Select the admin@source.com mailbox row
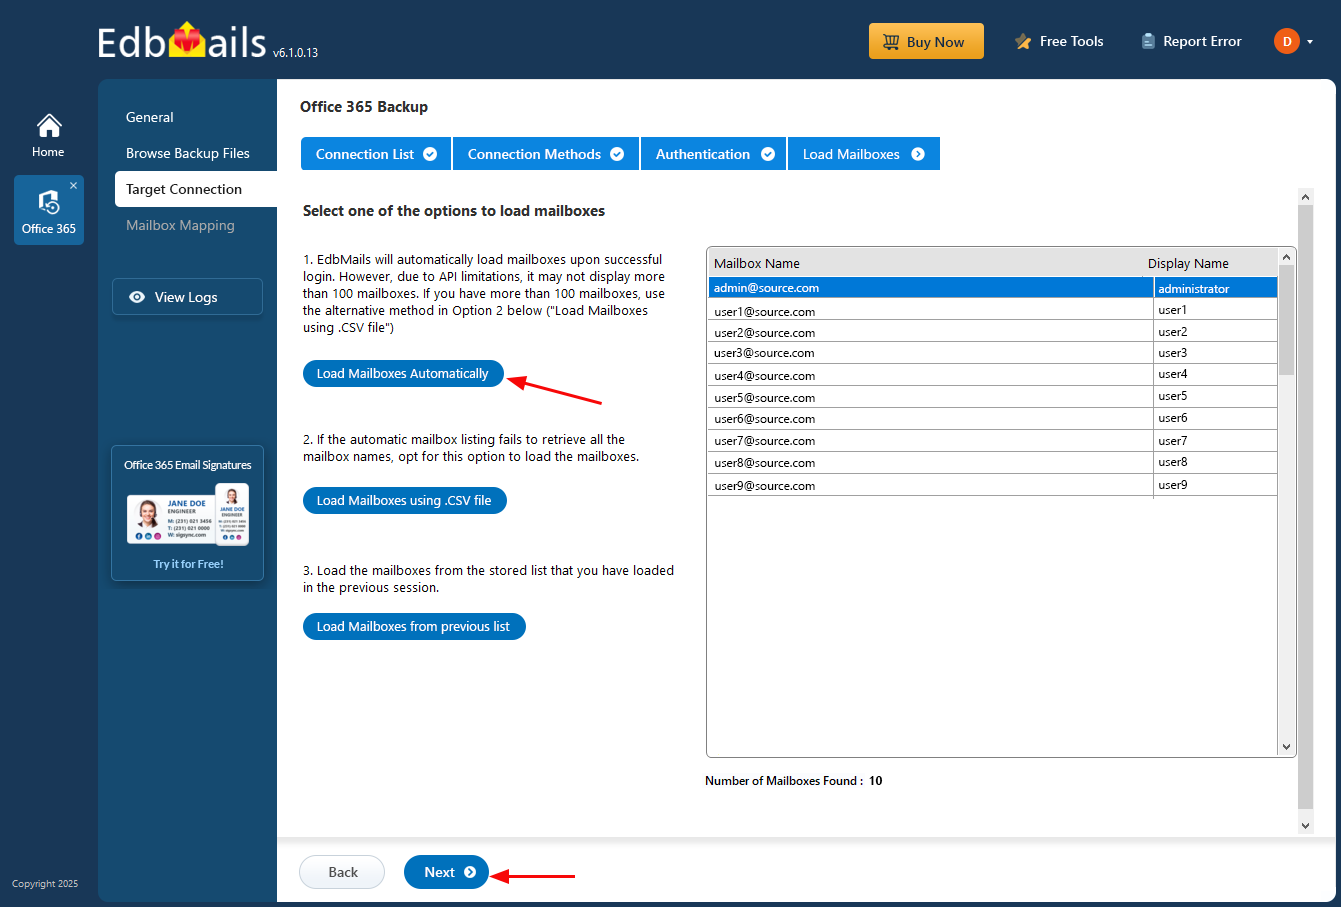The image size is (1341, 907). [992, 288]
